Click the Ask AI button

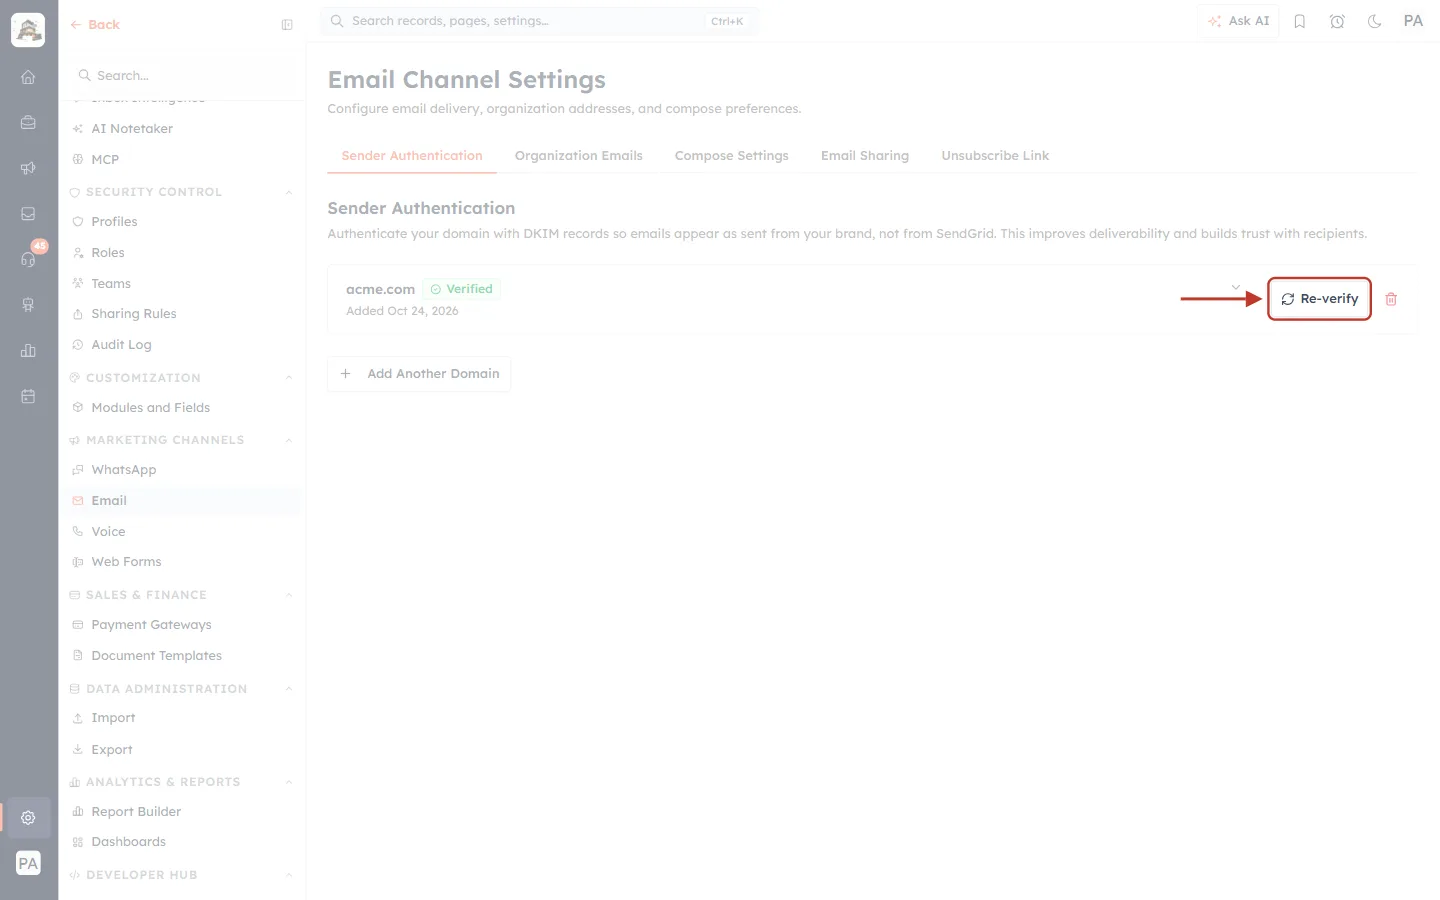pos(1238,21)
